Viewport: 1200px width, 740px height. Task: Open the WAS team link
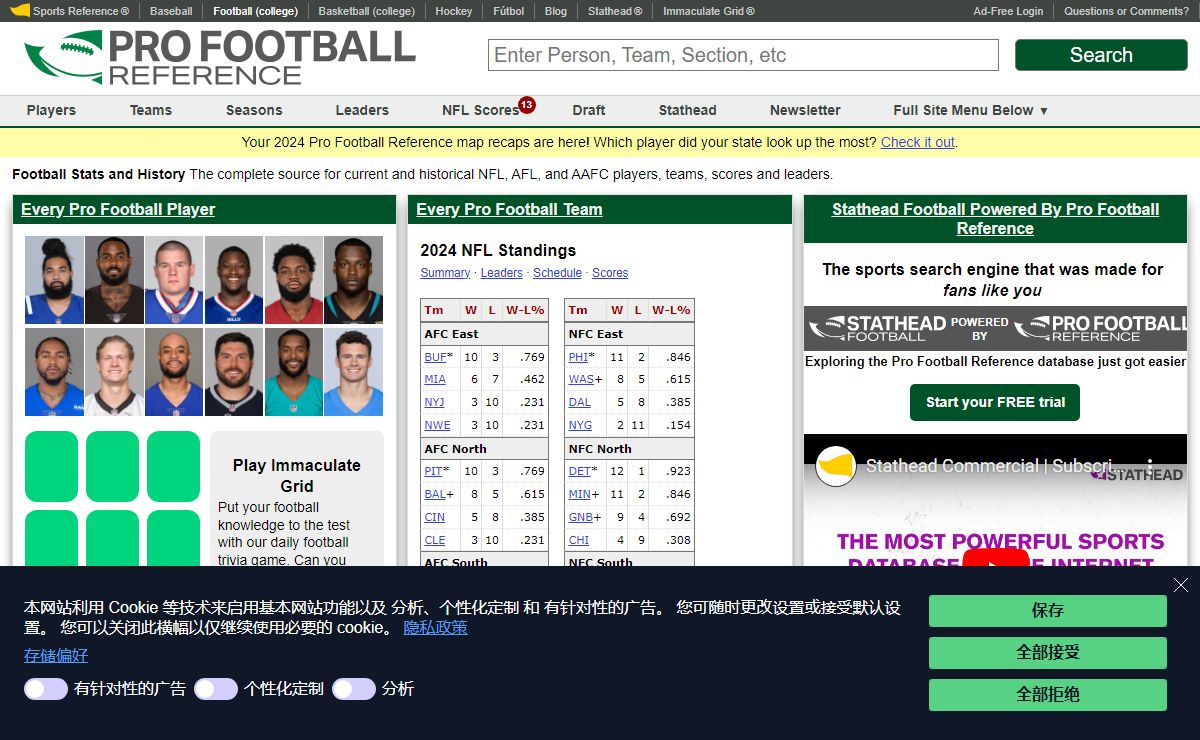coord(581,380)
